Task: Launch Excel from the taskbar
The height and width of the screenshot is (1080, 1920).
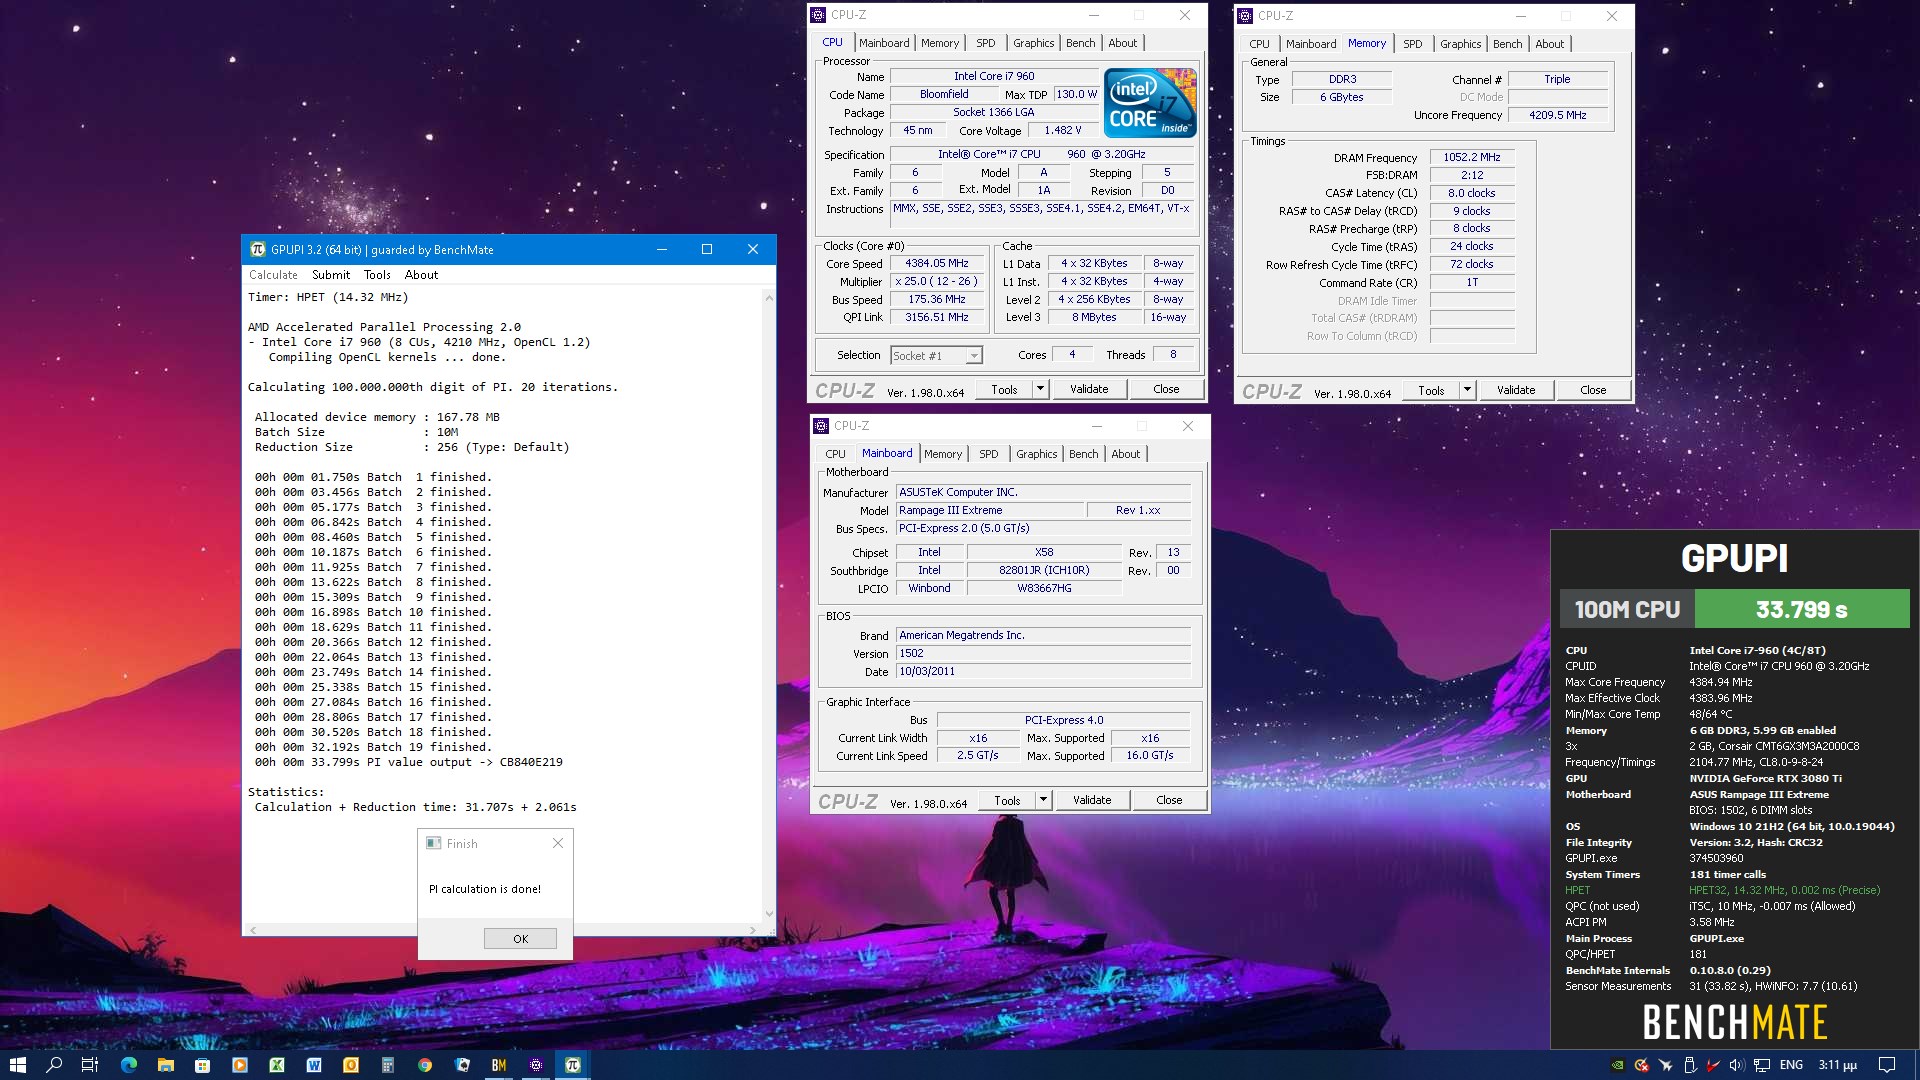Action: 277,1065
